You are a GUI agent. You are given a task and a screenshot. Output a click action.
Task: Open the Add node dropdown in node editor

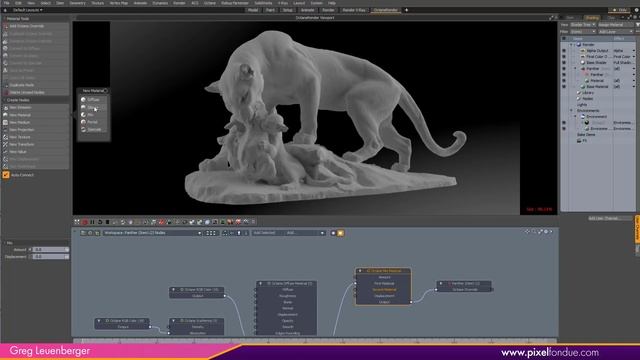point(305,233)
